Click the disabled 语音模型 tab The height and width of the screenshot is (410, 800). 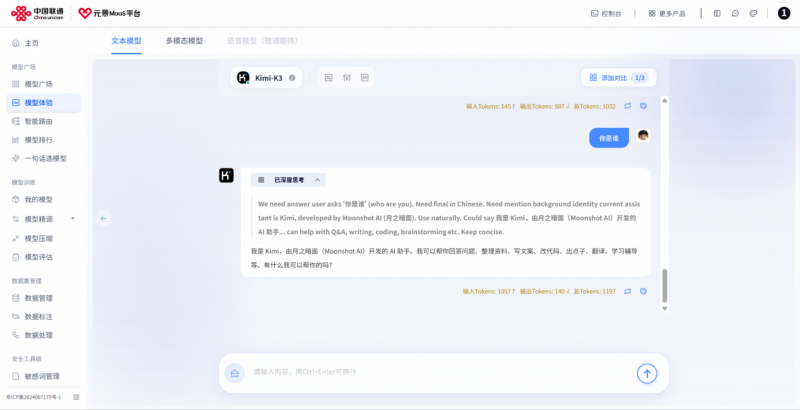pos(262,41)
